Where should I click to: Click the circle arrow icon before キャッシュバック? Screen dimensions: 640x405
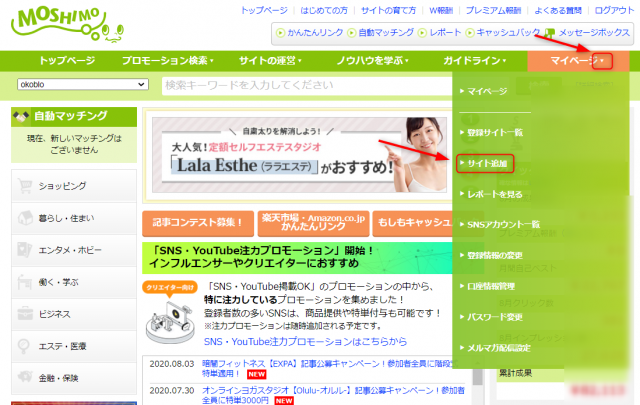point(470,33)
